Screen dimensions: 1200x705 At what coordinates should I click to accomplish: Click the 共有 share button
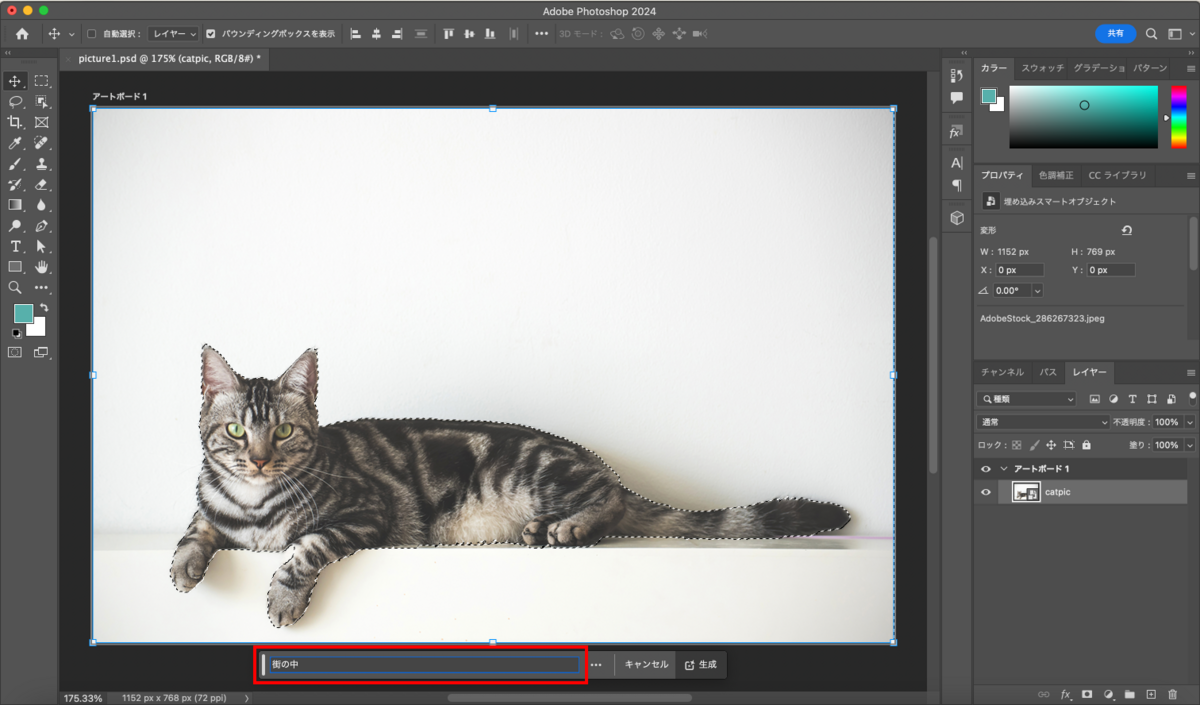(1116, 34)
